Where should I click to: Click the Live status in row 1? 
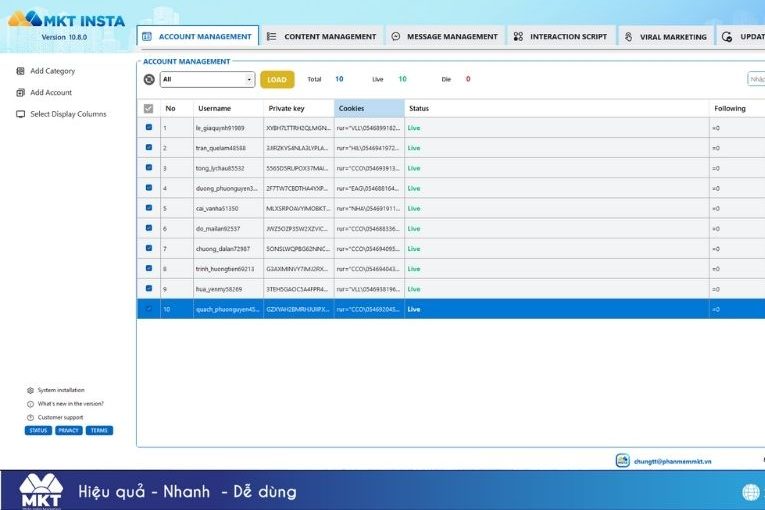click(x=414, y=128)
